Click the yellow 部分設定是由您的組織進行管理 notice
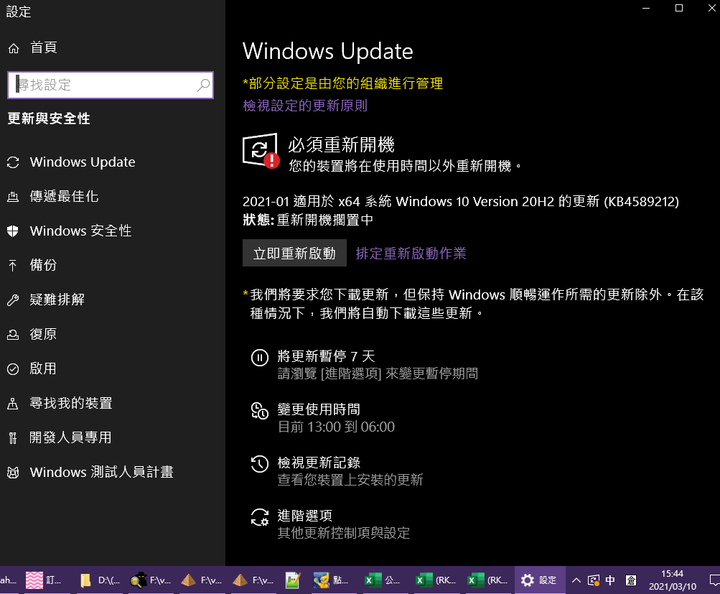 (x=343, y=84)
